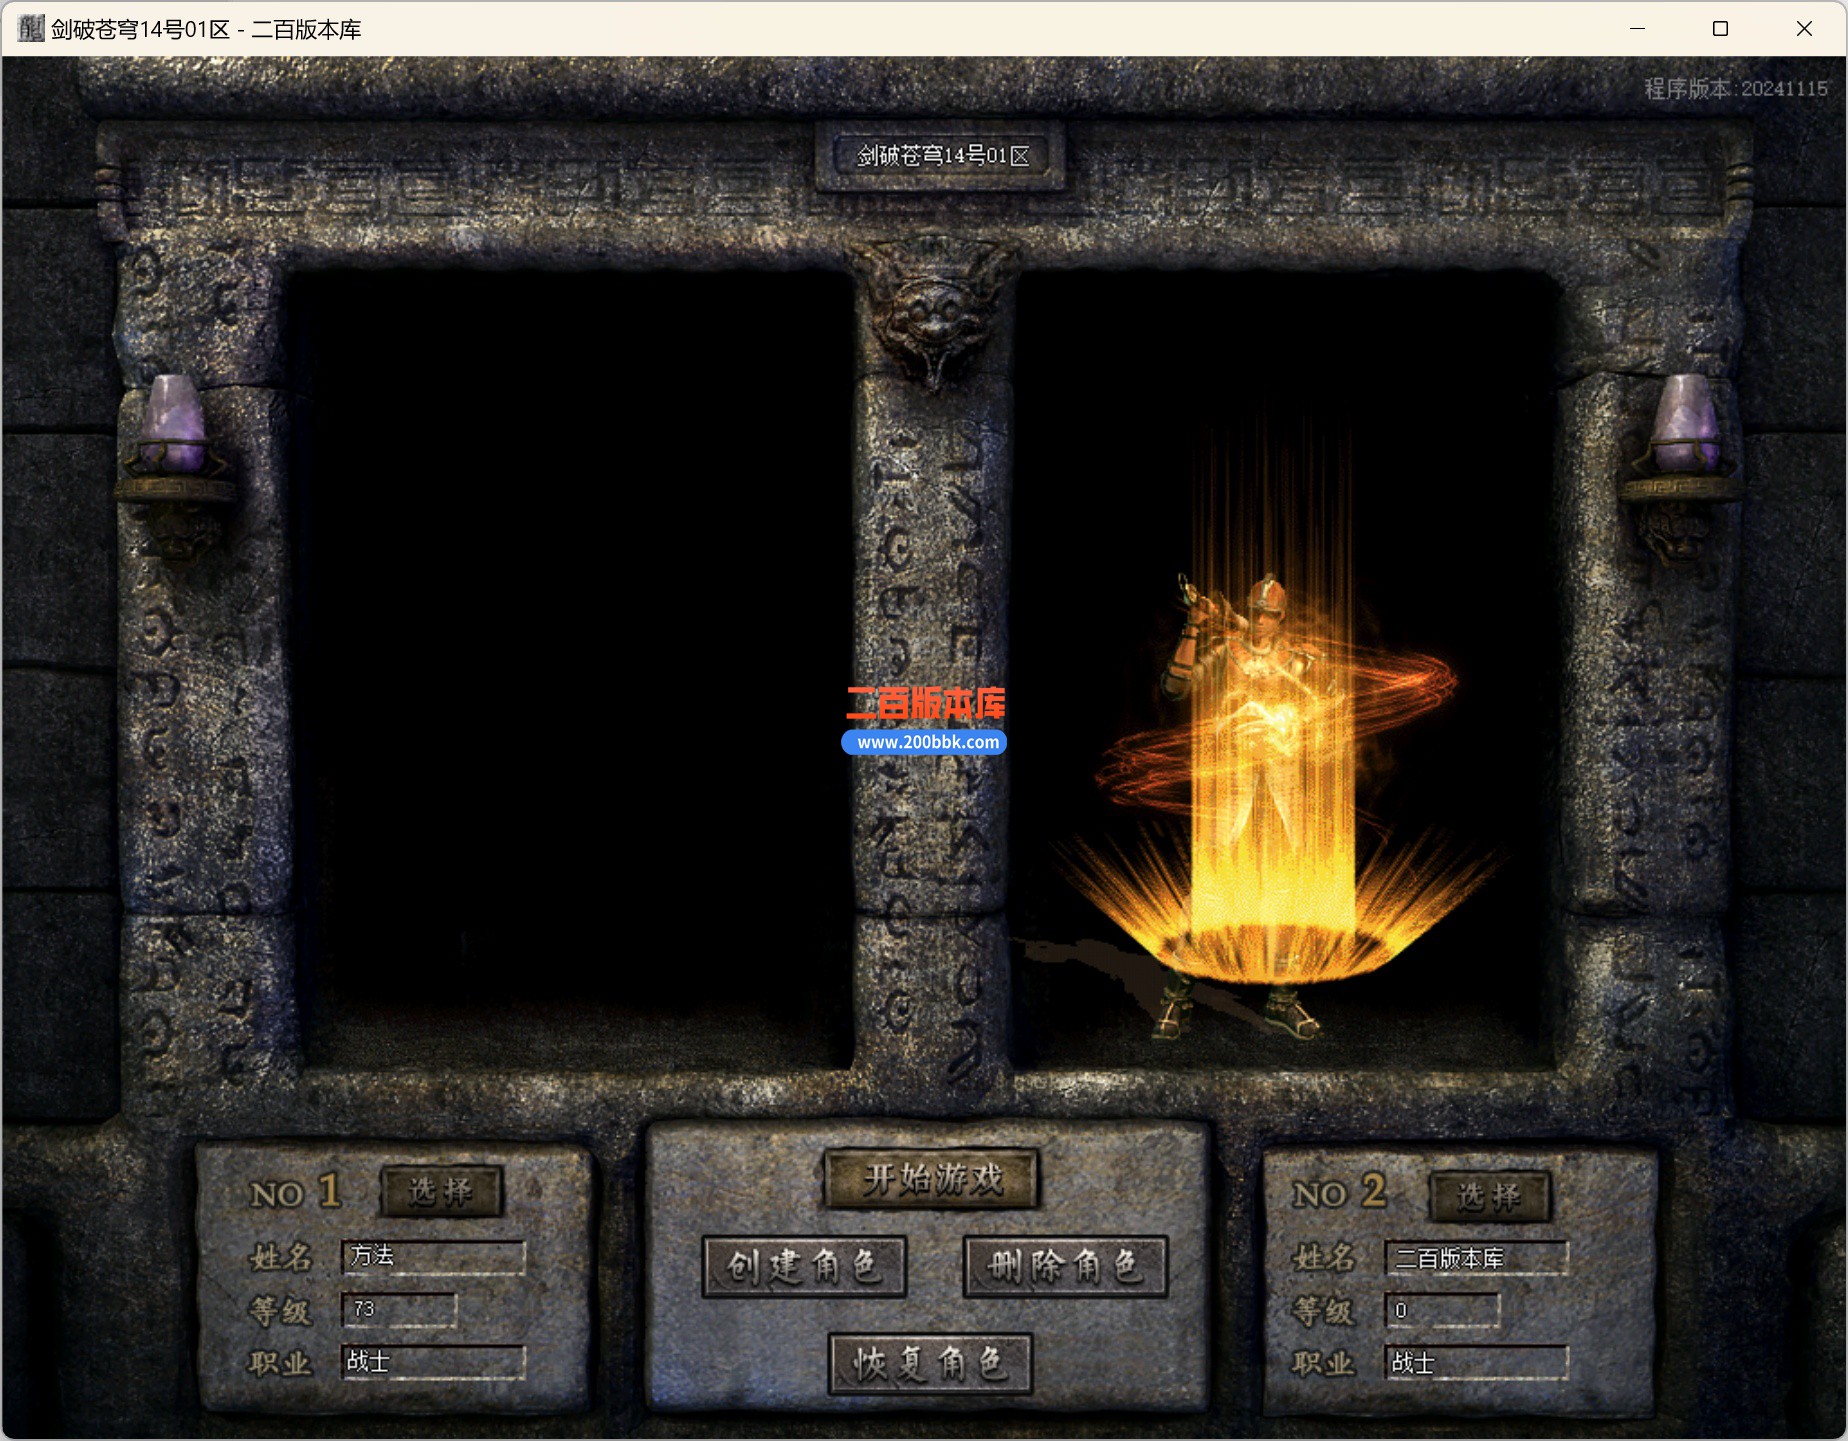
Task: Click the NO 2 class field 战士
Action: pos(1476,1363)
